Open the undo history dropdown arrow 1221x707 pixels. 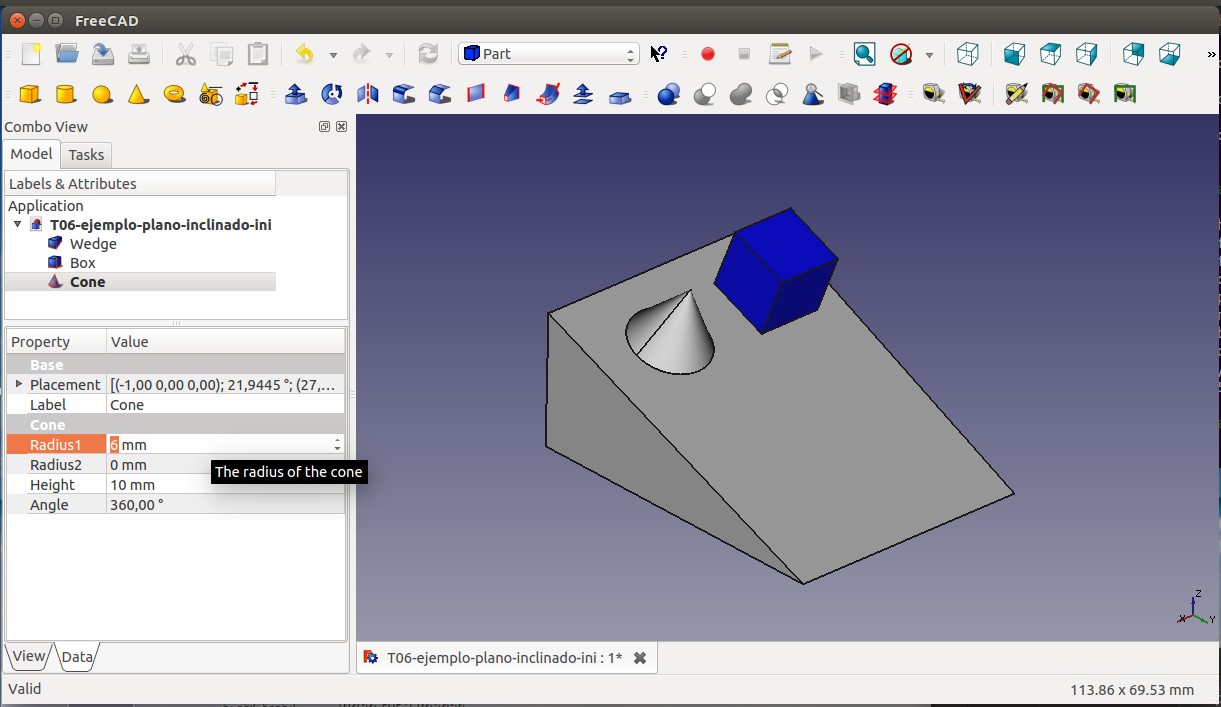click(x=333, y=55)
